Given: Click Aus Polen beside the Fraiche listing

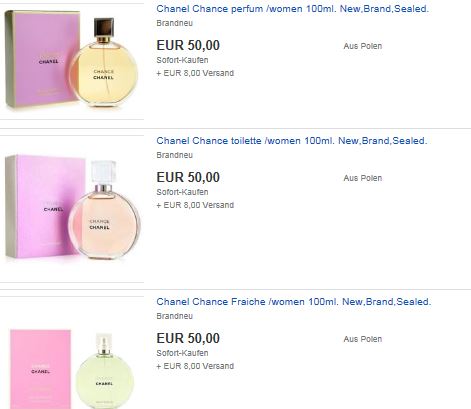Looking at the screenshot, I should coord(363,339).
